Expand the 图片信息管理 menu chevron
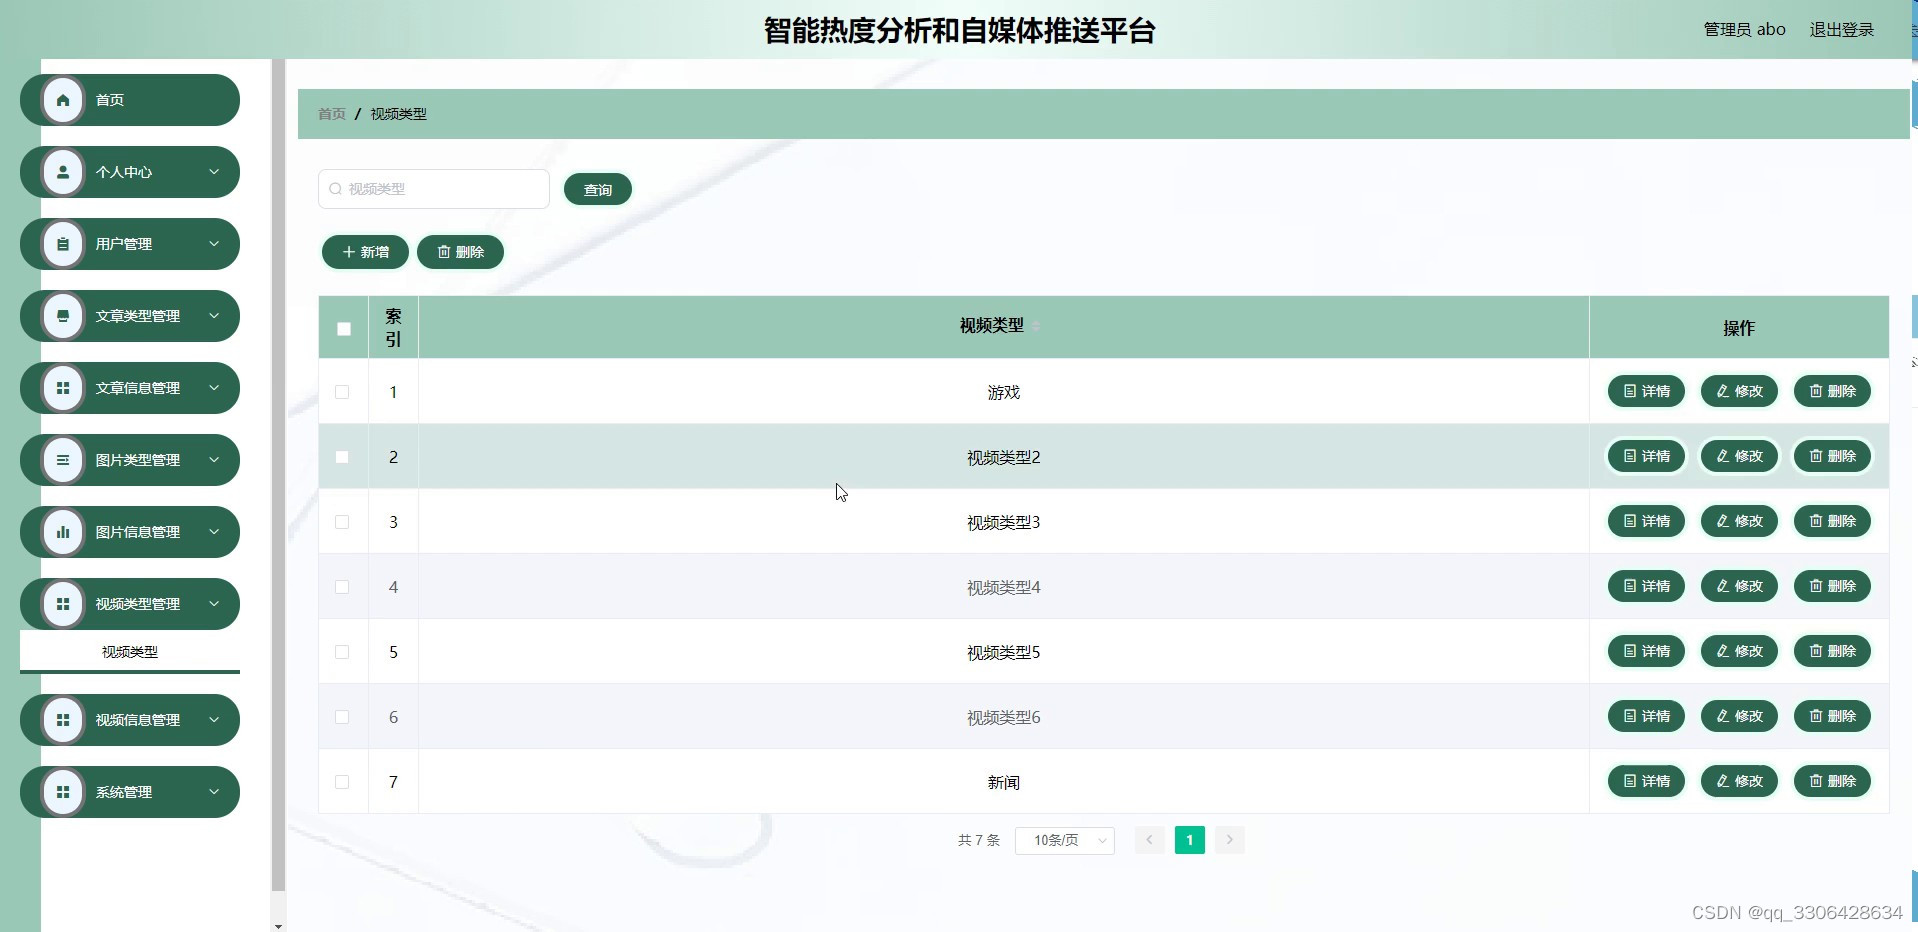Screen dimensions: 1918x932 point(214,532)
